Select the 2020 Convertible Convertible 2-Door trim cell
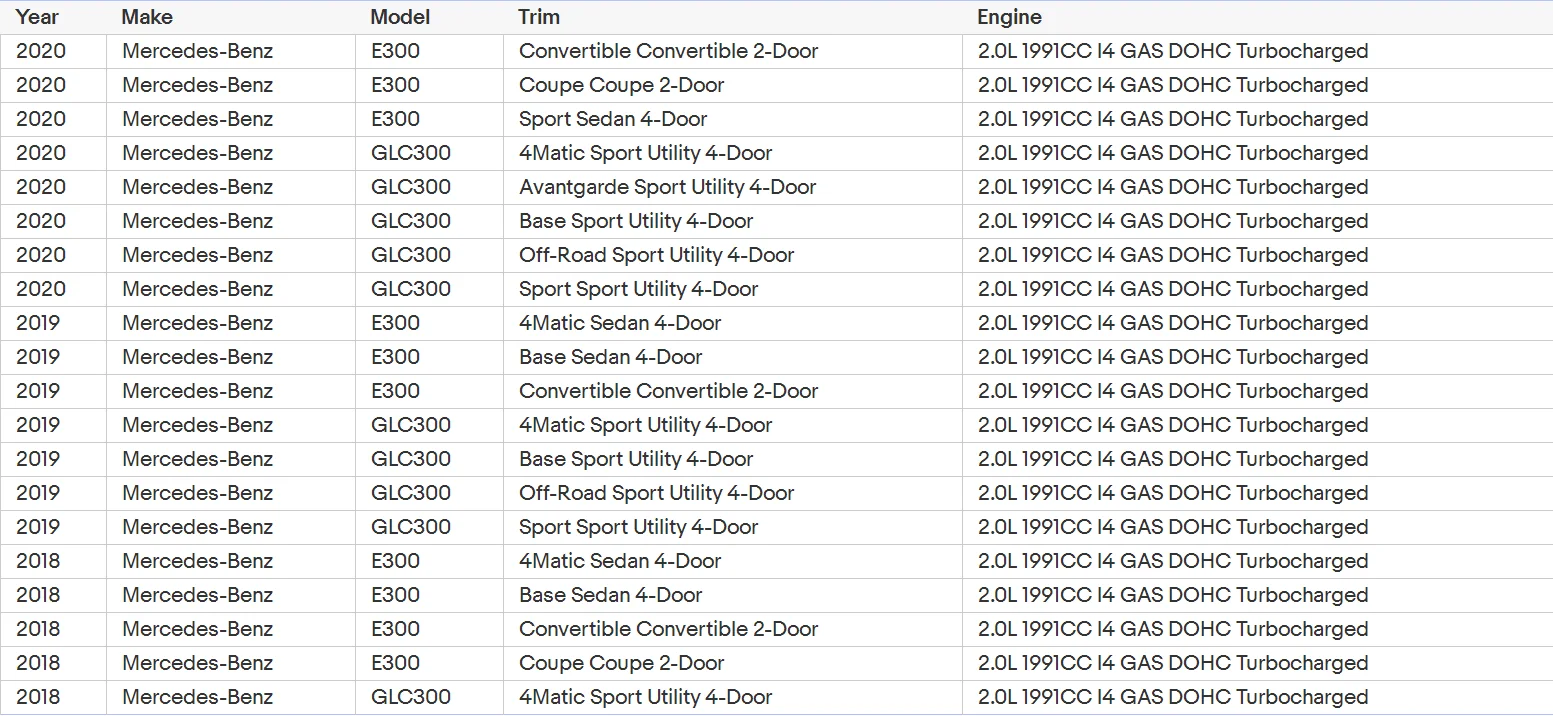Screen dimensions: 1553x716 (x=668, y=51)
